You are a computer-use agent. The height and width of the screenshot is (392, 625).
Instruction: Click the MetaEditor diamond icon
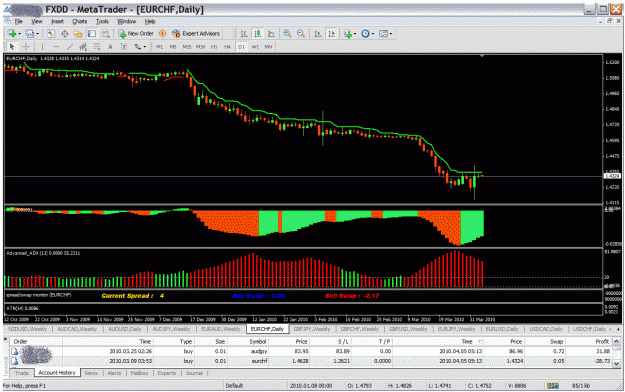(162, 34)
